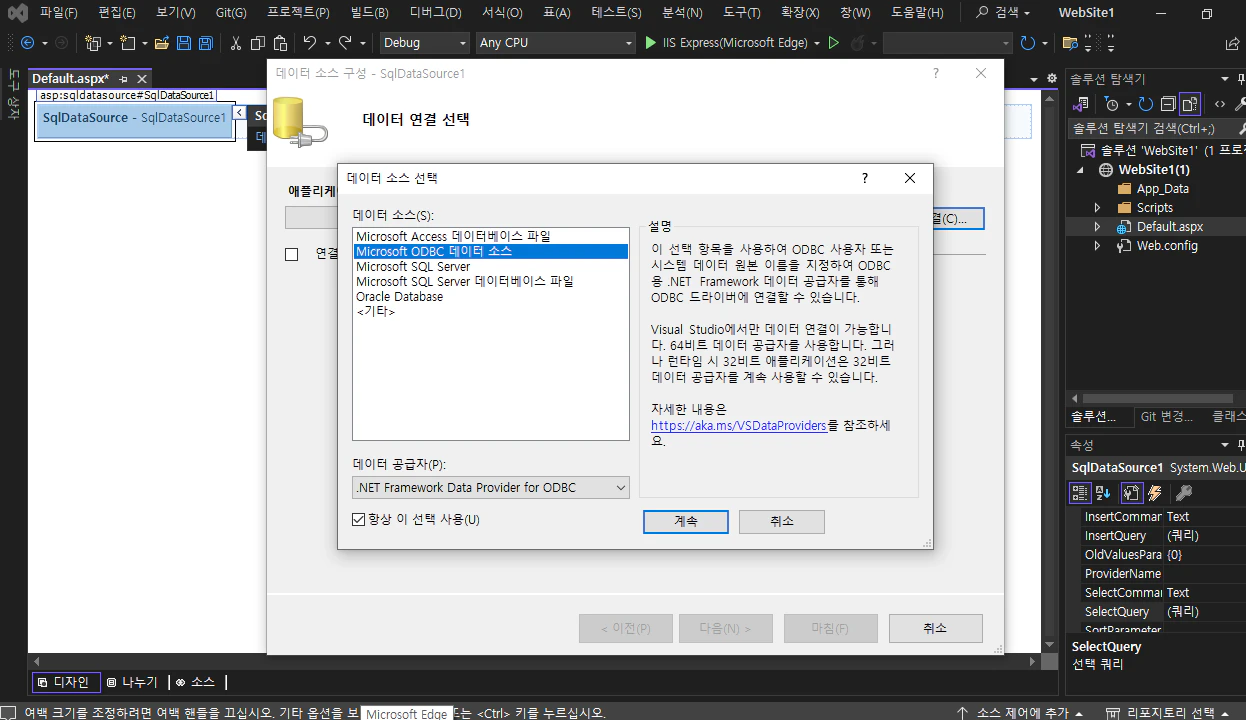Click the Redo arrow icon
Image resolution: width=1246 pixels, height=720 pixels.
[345, 43]
